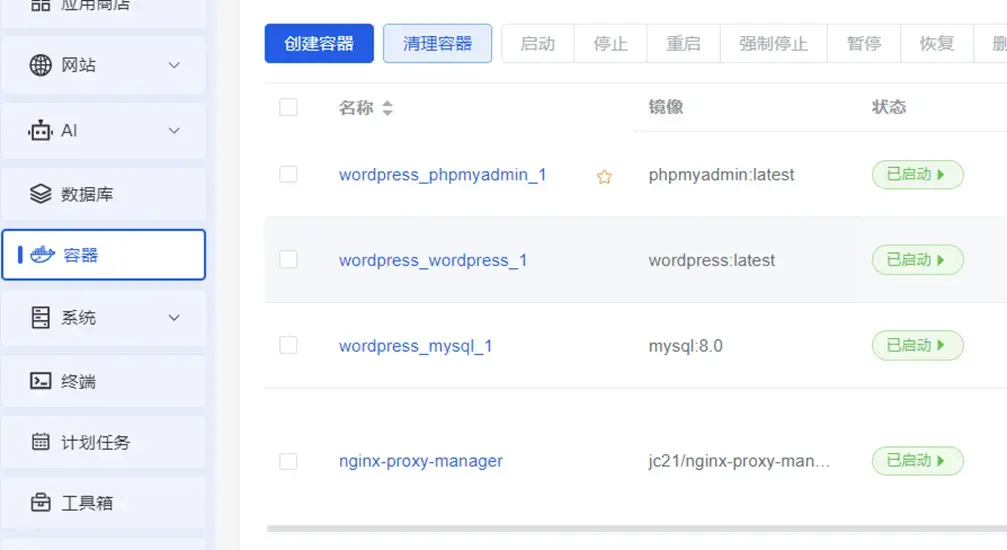
Task: Expand the 系统 submenu chevron
Action: click(x=174, y=318)
